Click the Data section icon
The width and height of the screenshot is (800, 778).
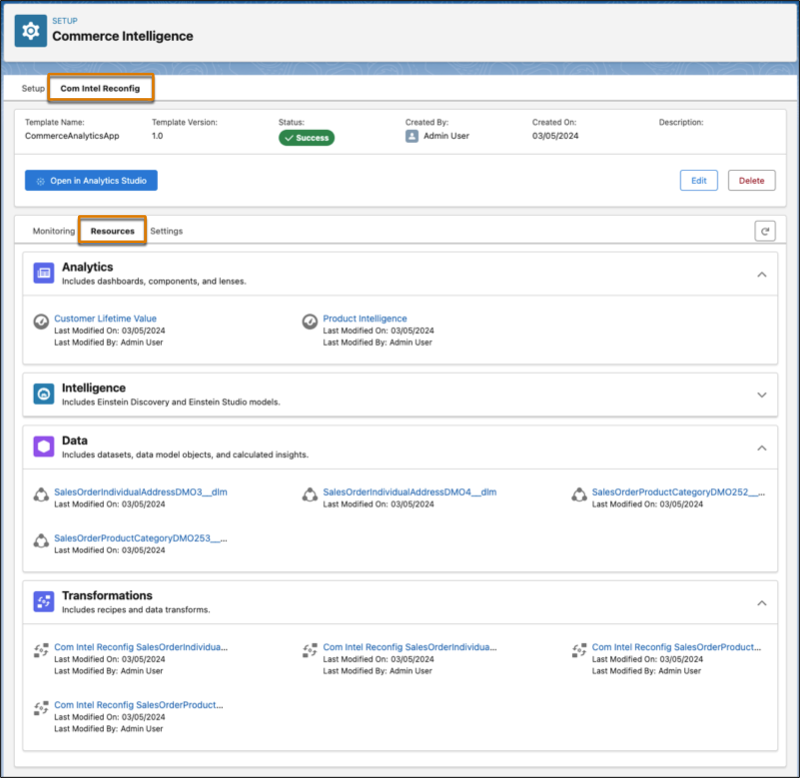pyautogui.click(x=44, y=446)
